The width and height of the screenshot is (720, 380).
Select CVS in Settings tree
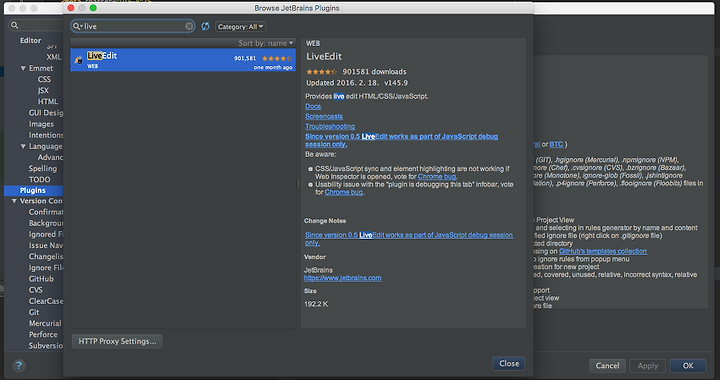click(35, 290)
